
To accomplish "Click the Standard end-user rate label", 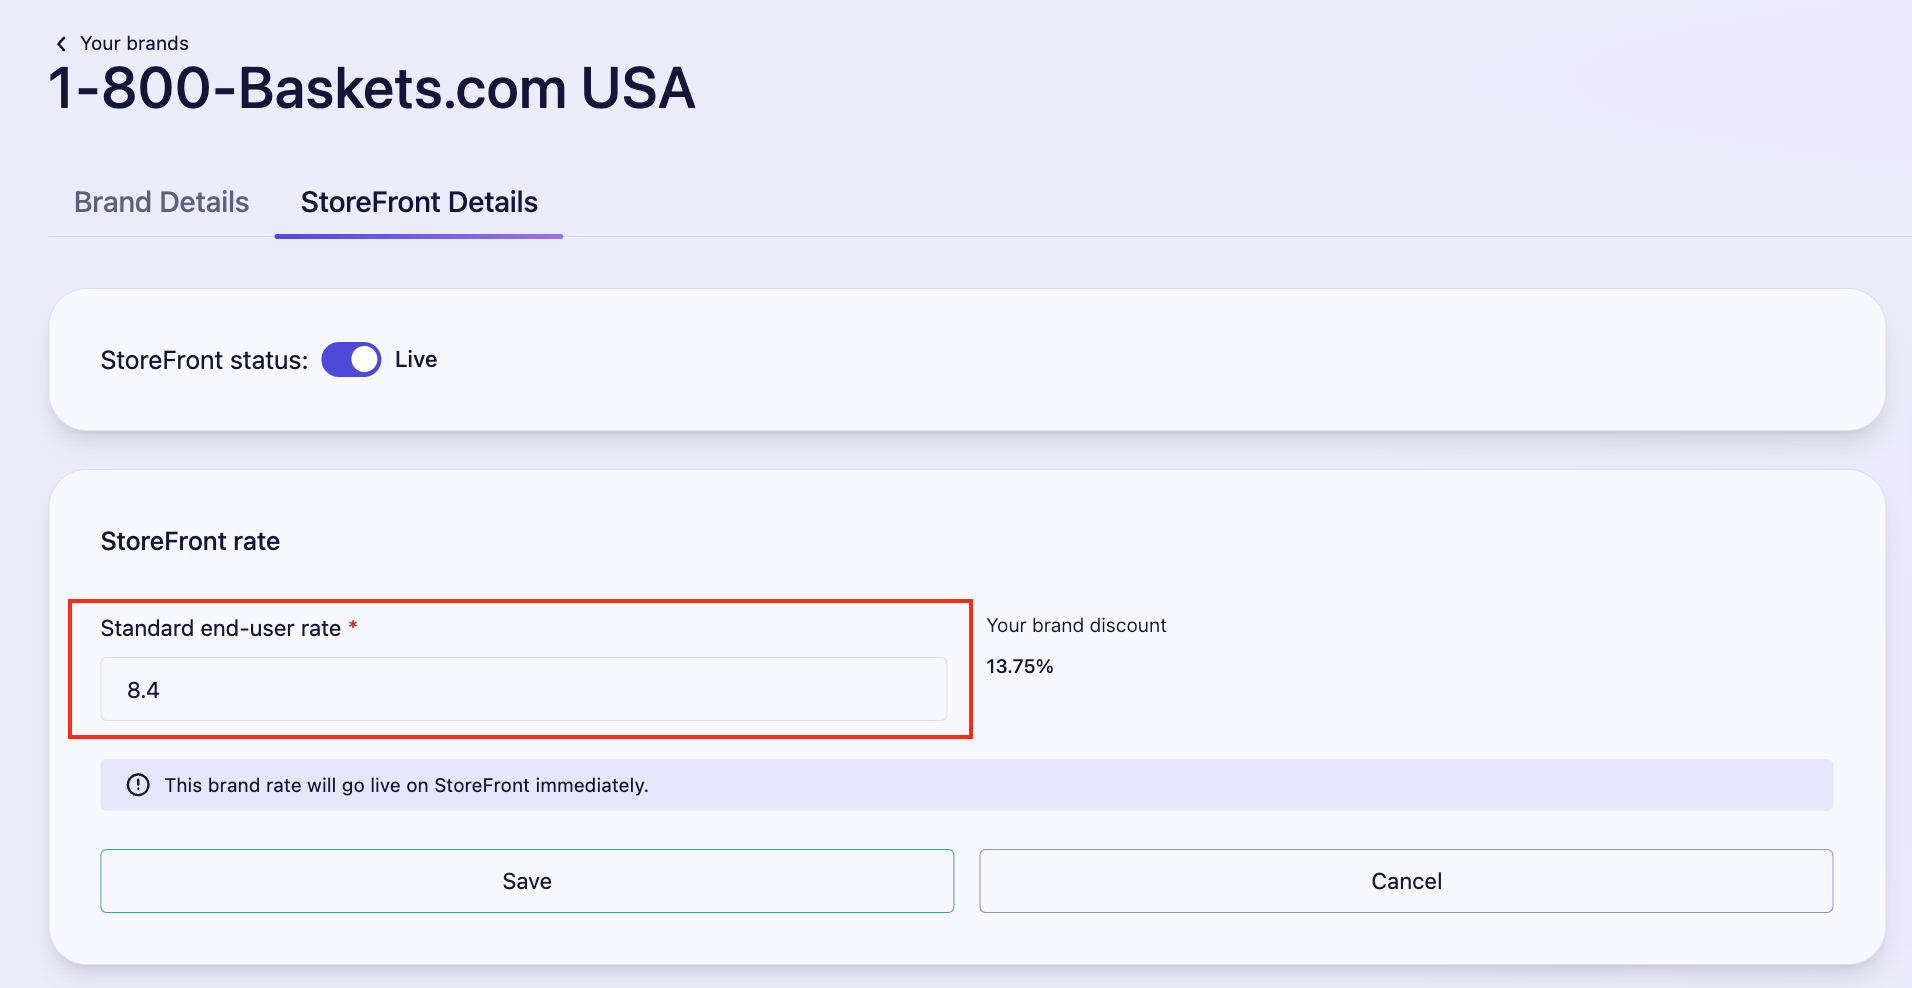I will click(x=221, y=628).
